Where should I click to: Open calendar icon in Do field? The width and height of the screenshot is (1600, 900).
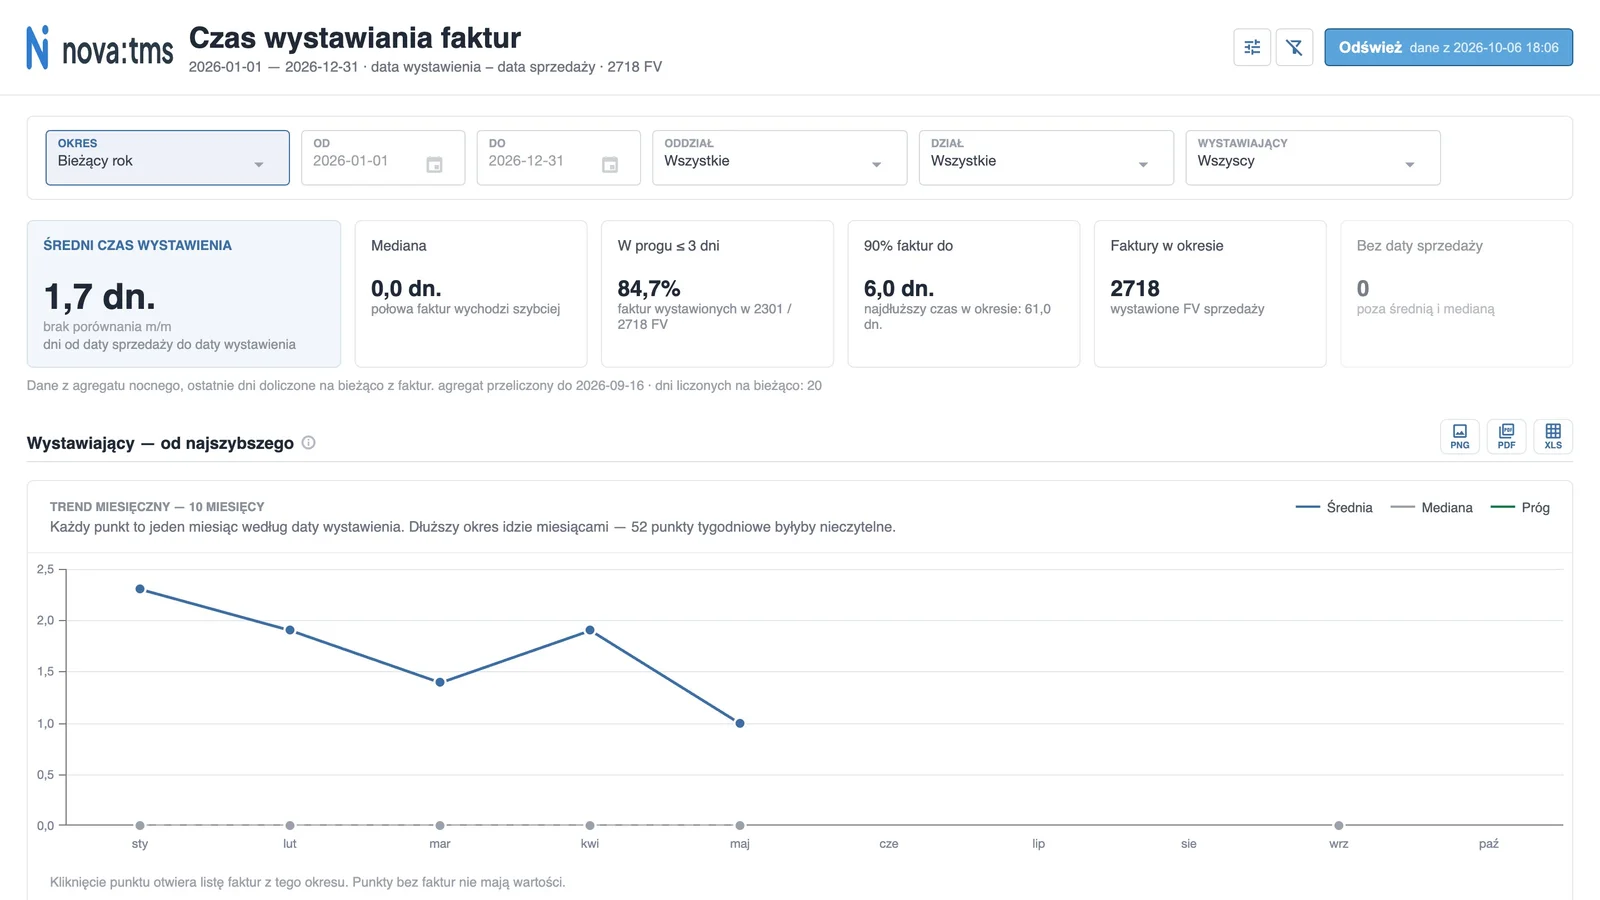pos(610,165)
